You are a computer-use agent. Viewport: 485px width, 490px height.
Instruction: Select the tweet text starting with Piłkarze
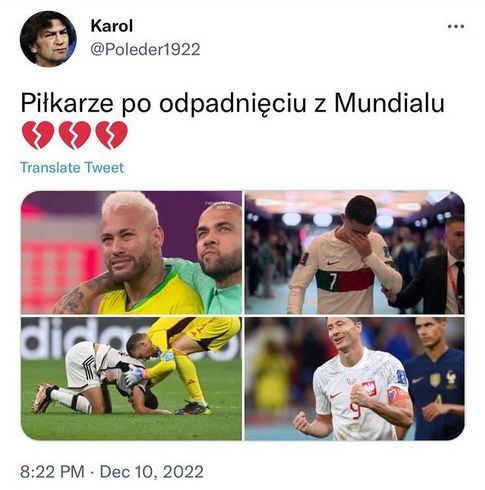(232, 104)
